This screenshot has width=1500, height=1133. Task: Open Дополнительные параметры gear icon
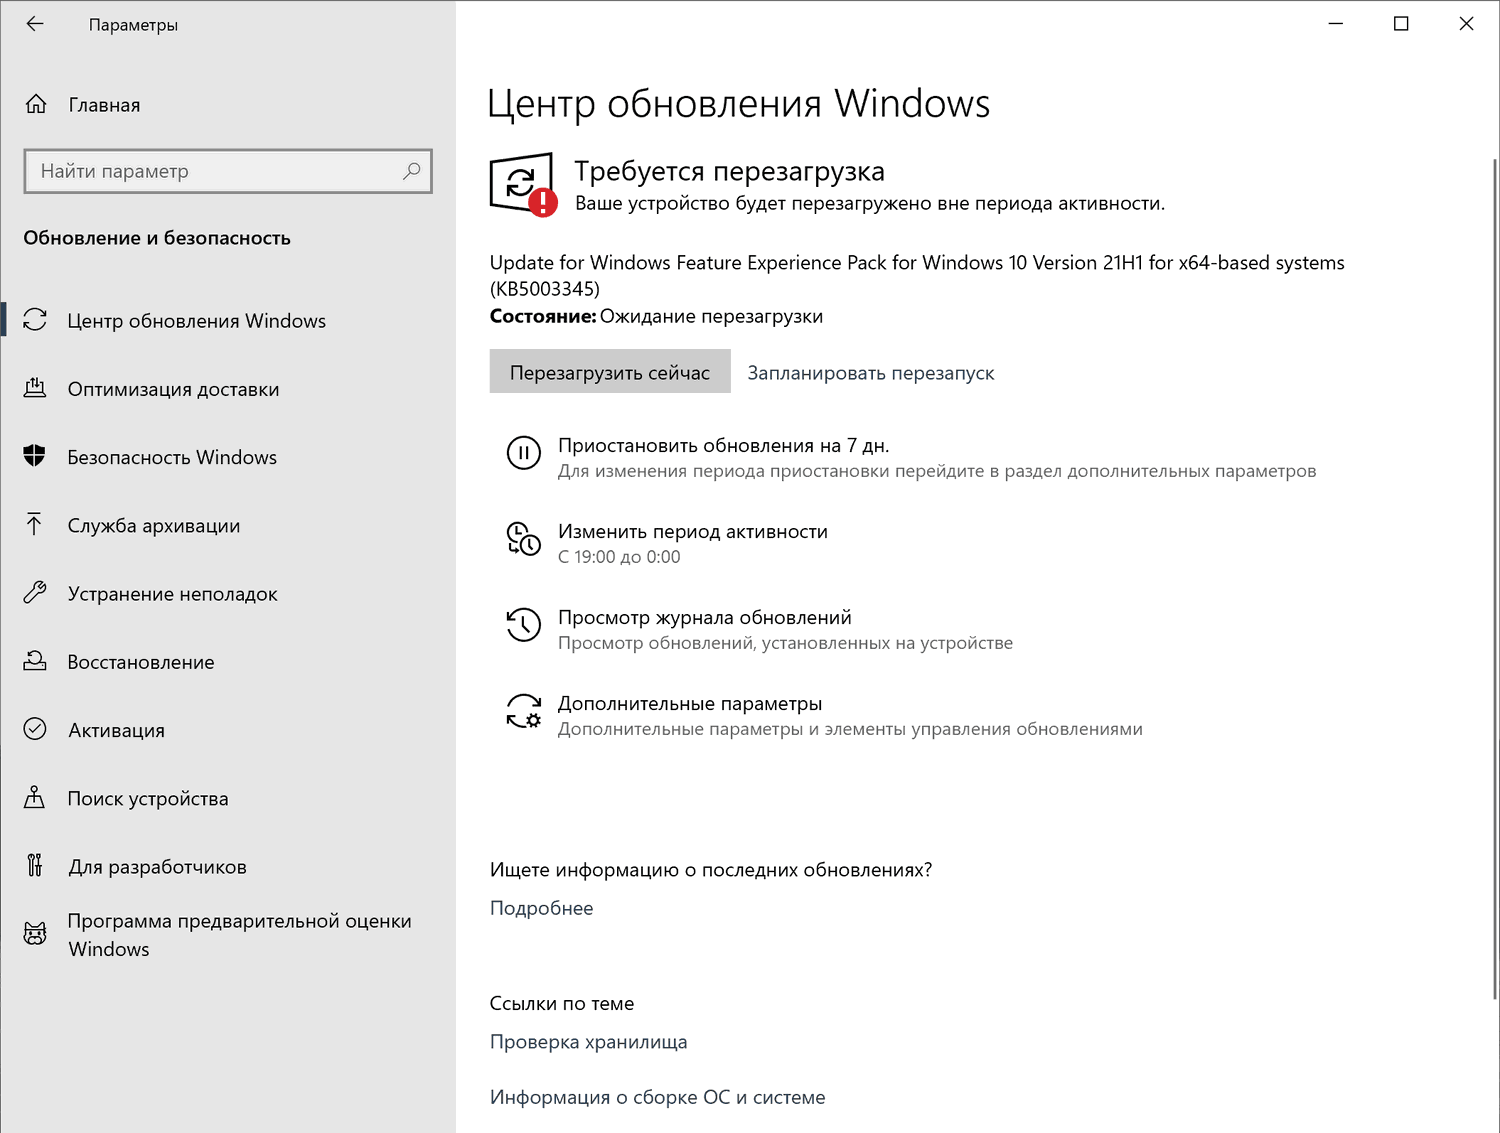(523, 711)
